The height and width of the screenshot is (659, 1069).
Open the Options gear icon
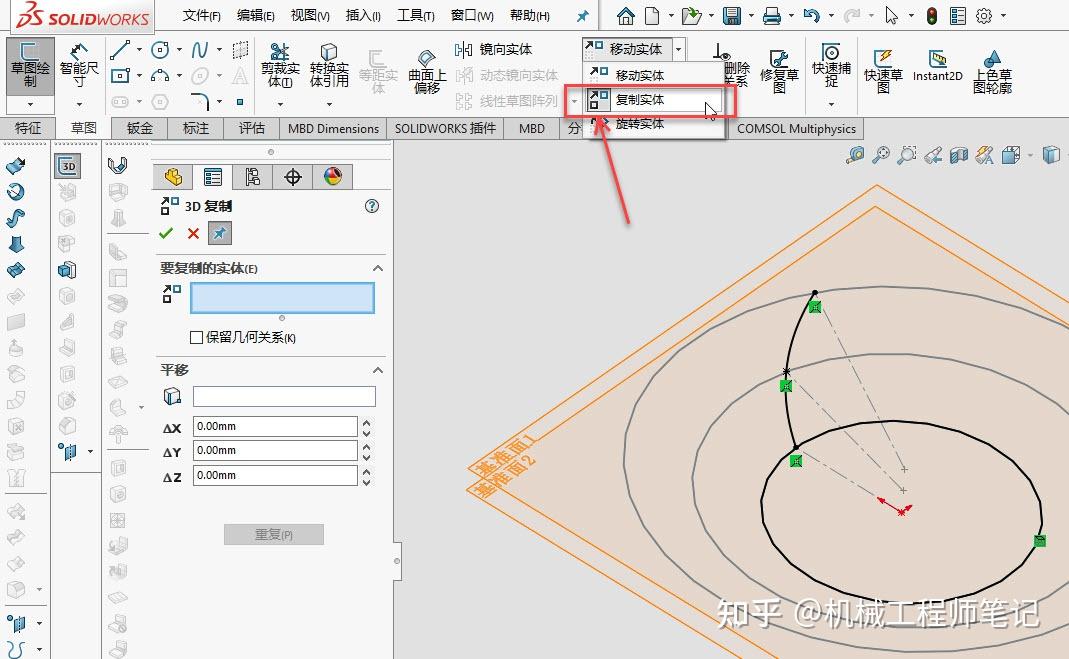[x=984, y=15]
